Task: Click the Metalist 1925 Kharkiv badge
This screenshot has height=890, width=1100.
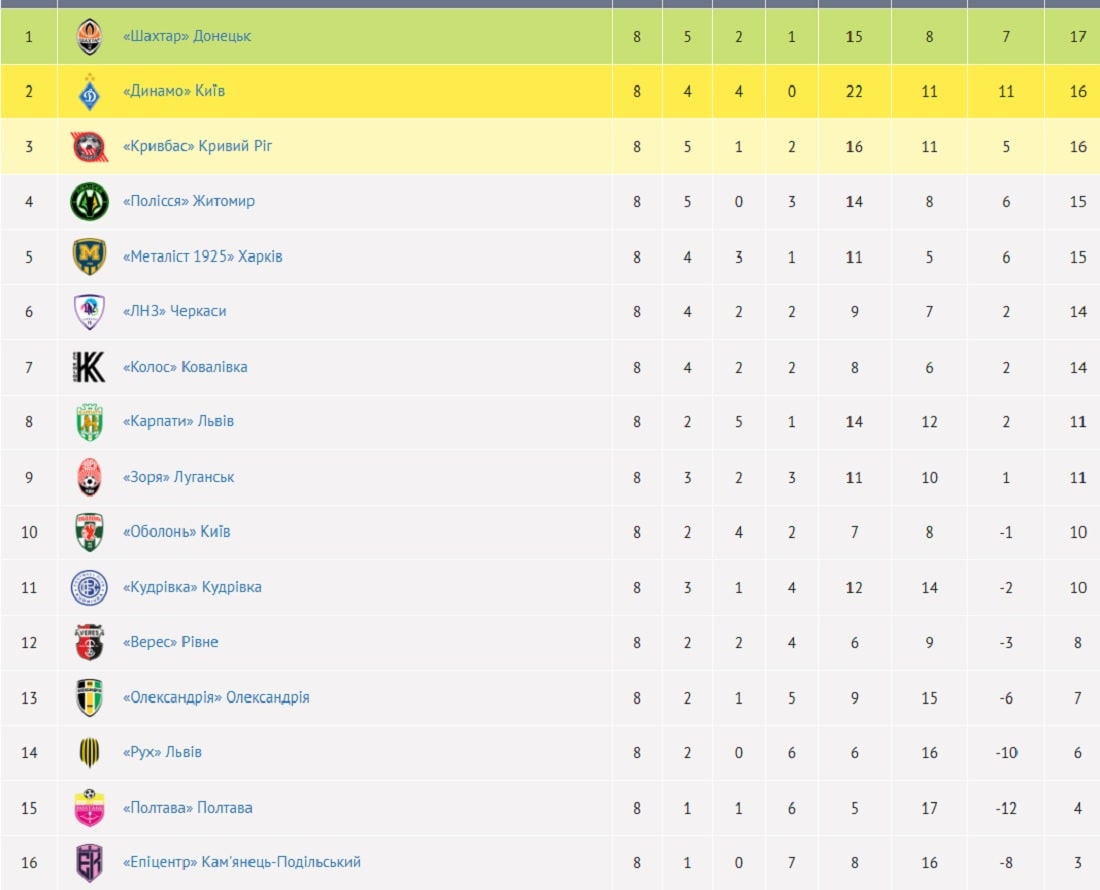Action: (x=89, y=257)
